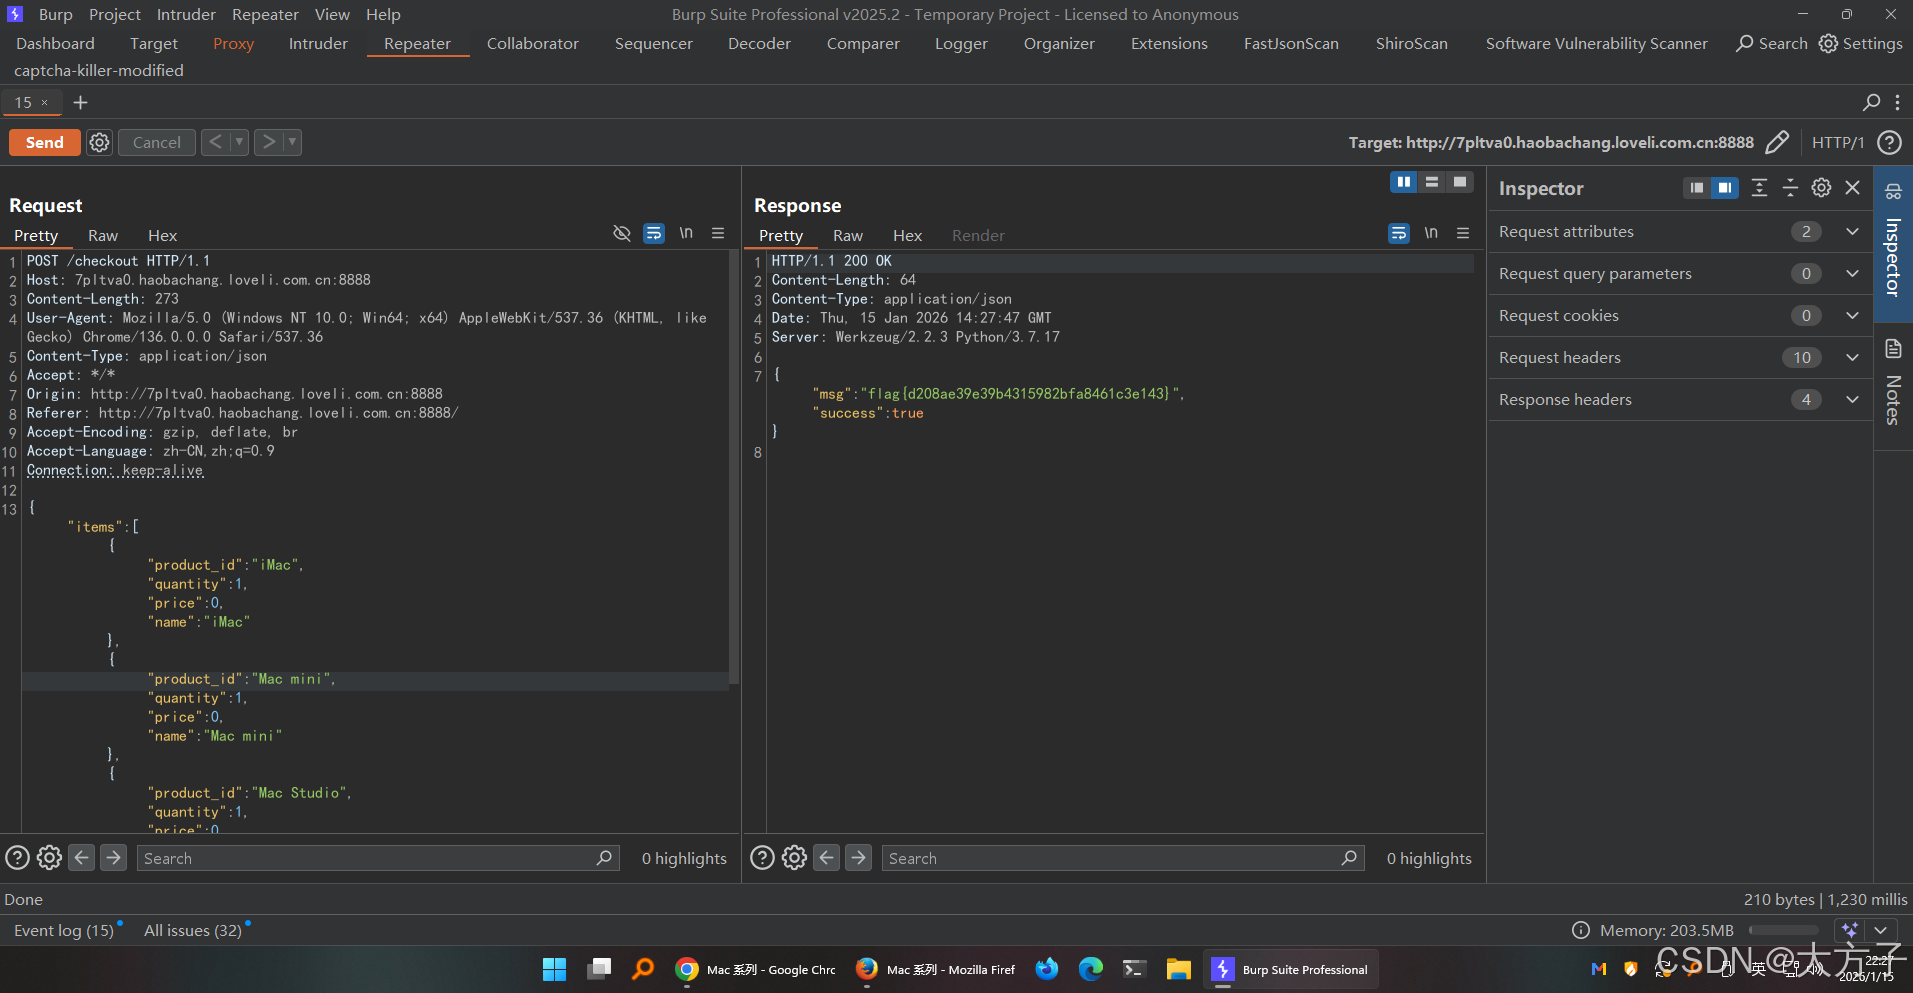The height and width of the screenshot is (993, 1913).
Task: Dock Inspector panel to the right layout
Action: click(x=1725, y=188)
